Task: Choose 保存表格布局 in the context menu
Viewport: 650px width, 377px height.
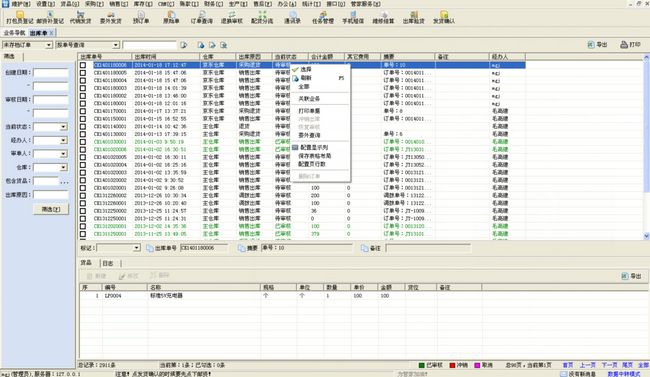Action: click(315, 156)
